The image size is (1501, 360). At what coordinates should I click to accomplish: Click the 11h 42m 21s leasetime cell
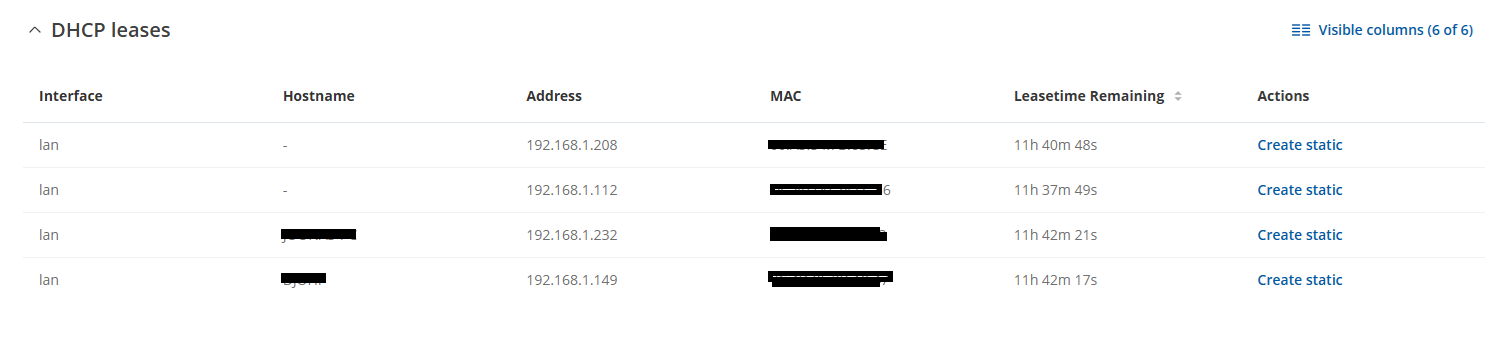(x=1056, y=235)
